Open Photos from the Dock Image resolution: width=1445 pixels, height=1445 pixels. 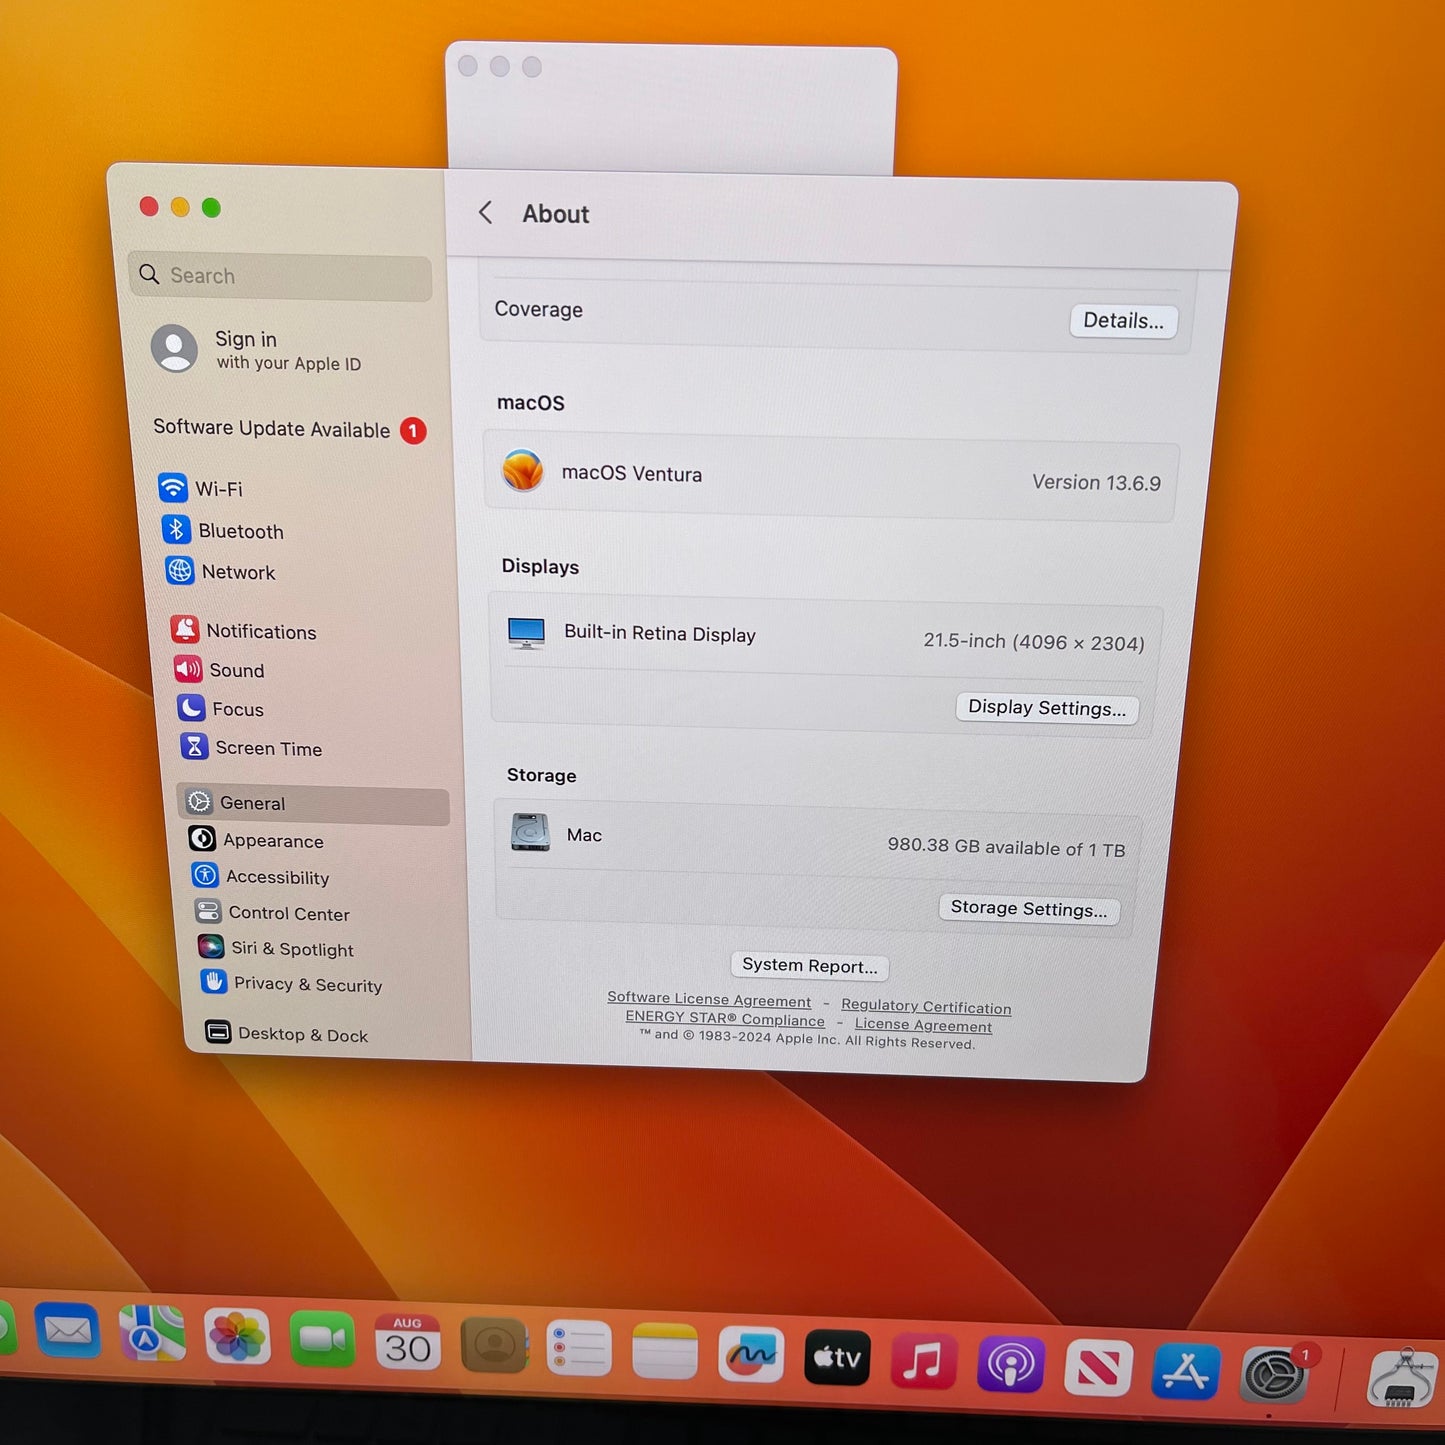coord(237,1337)
